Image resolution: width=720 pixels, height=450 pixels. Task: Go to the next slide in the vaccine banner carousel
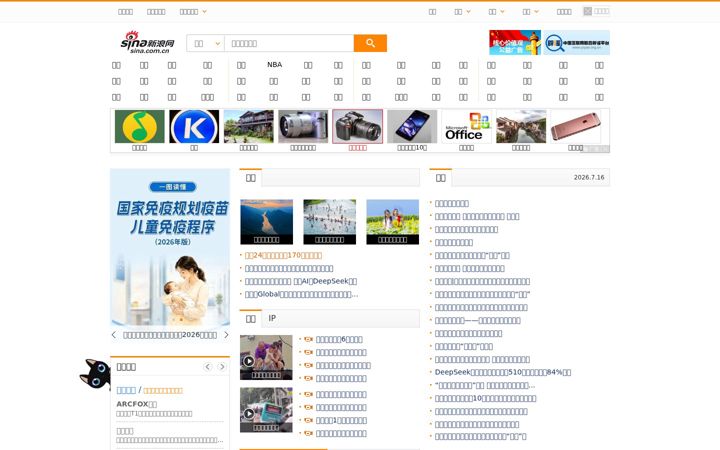click(226, 335)
